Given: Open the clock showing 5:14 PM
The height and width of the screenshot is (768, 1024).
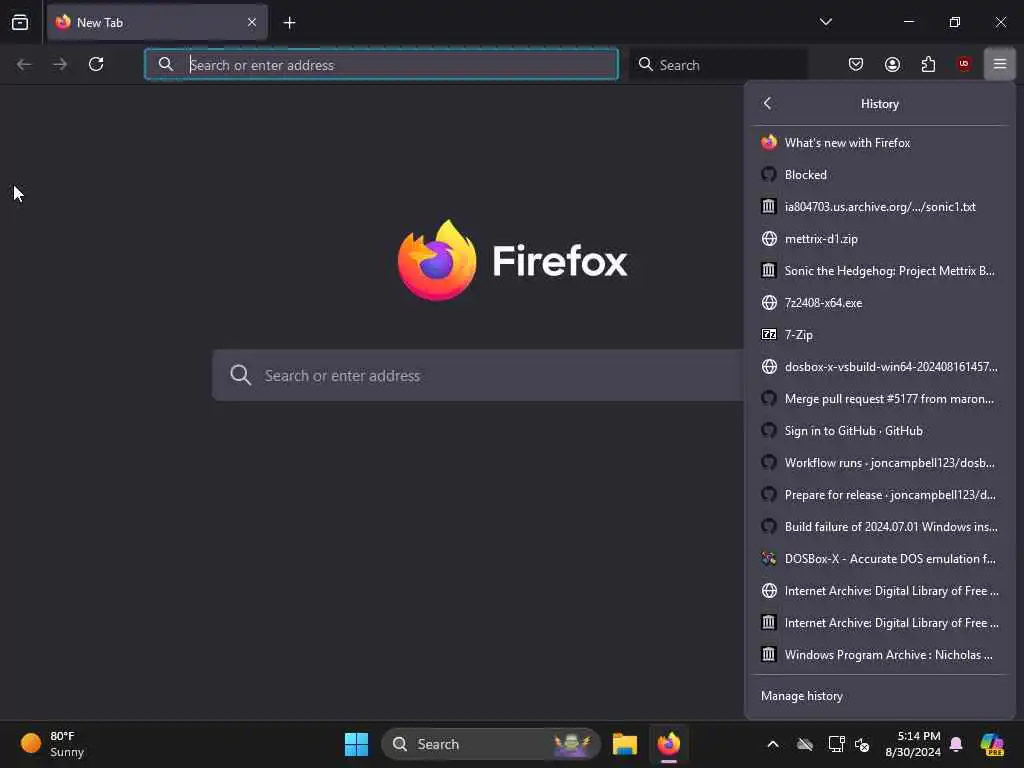Looking at the screenshot, I should [x=913, y=744].
